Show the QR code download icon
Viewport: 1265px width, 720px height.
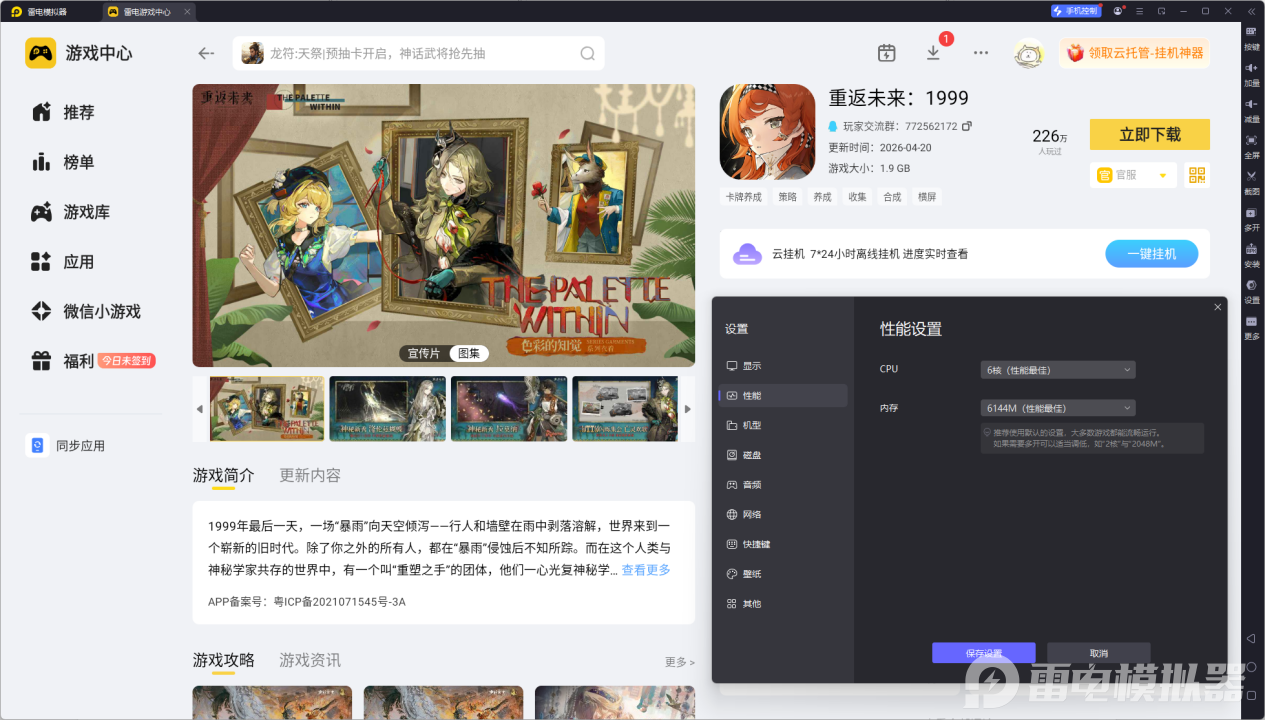(x=1197, y=175)
